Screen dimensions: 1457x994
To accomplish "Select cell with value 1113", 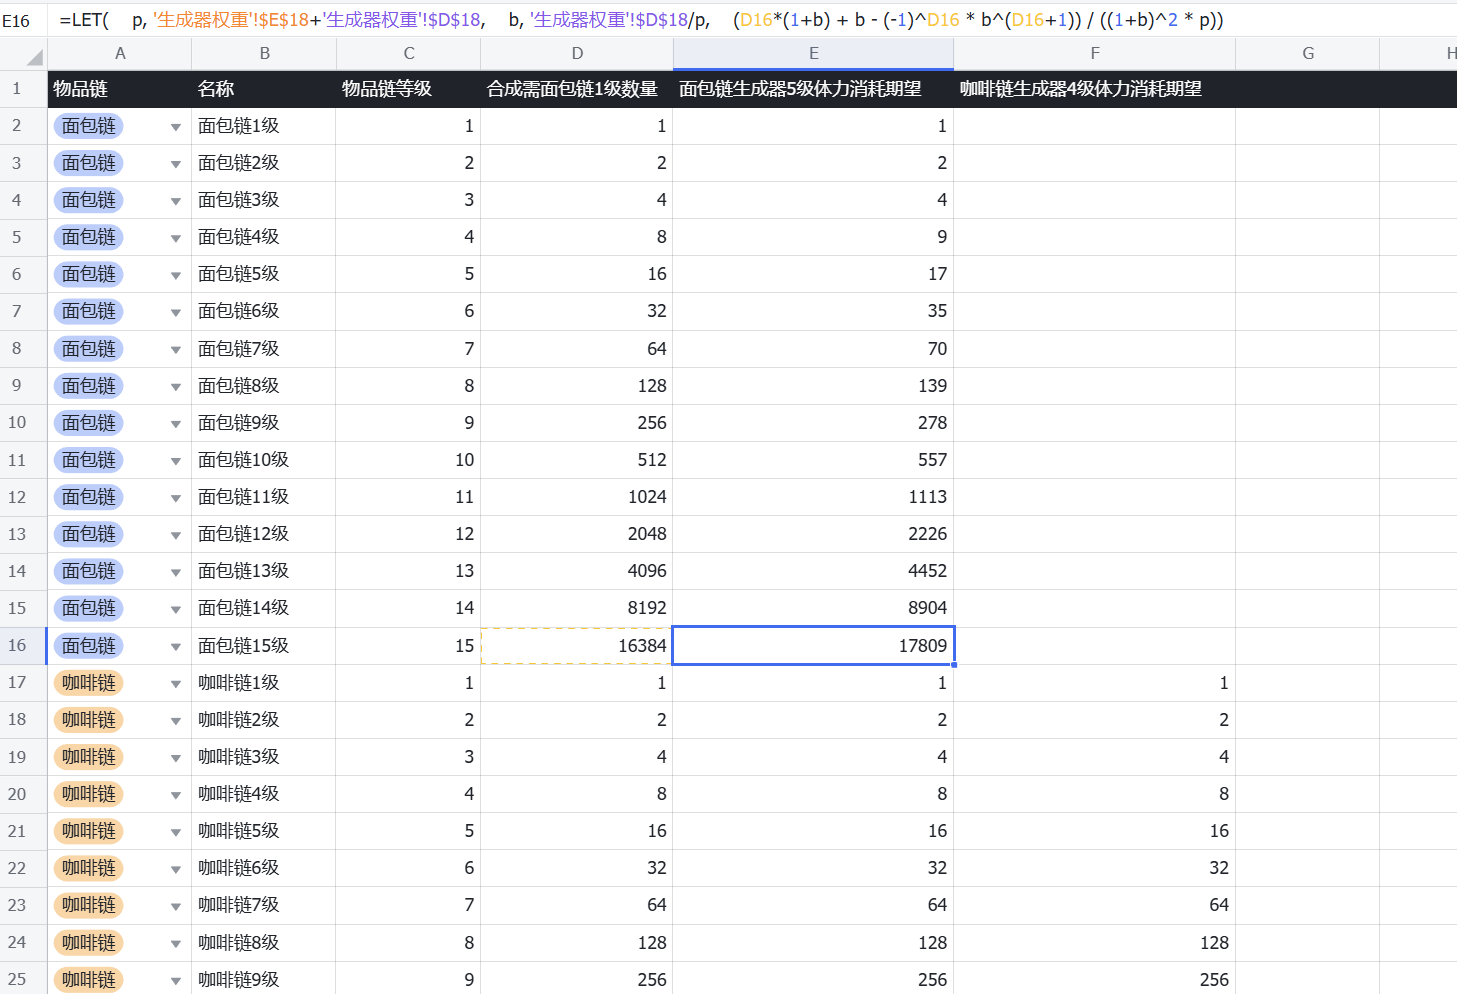I will pyautogui.click(x=813, y=497).
